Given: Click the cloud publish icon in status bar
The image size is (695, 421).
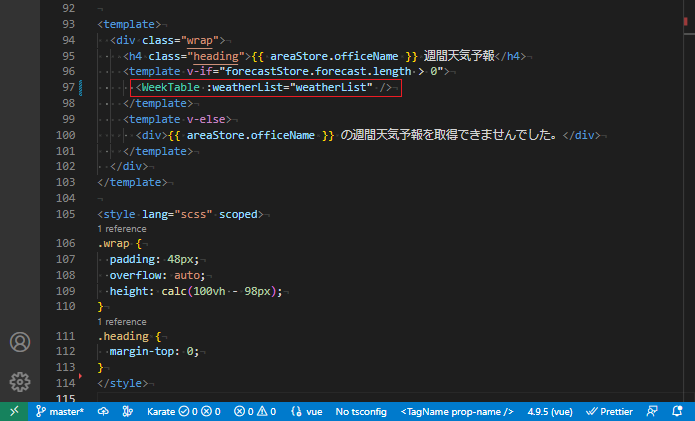Looking at the screenshot, I should pos(103,411).
